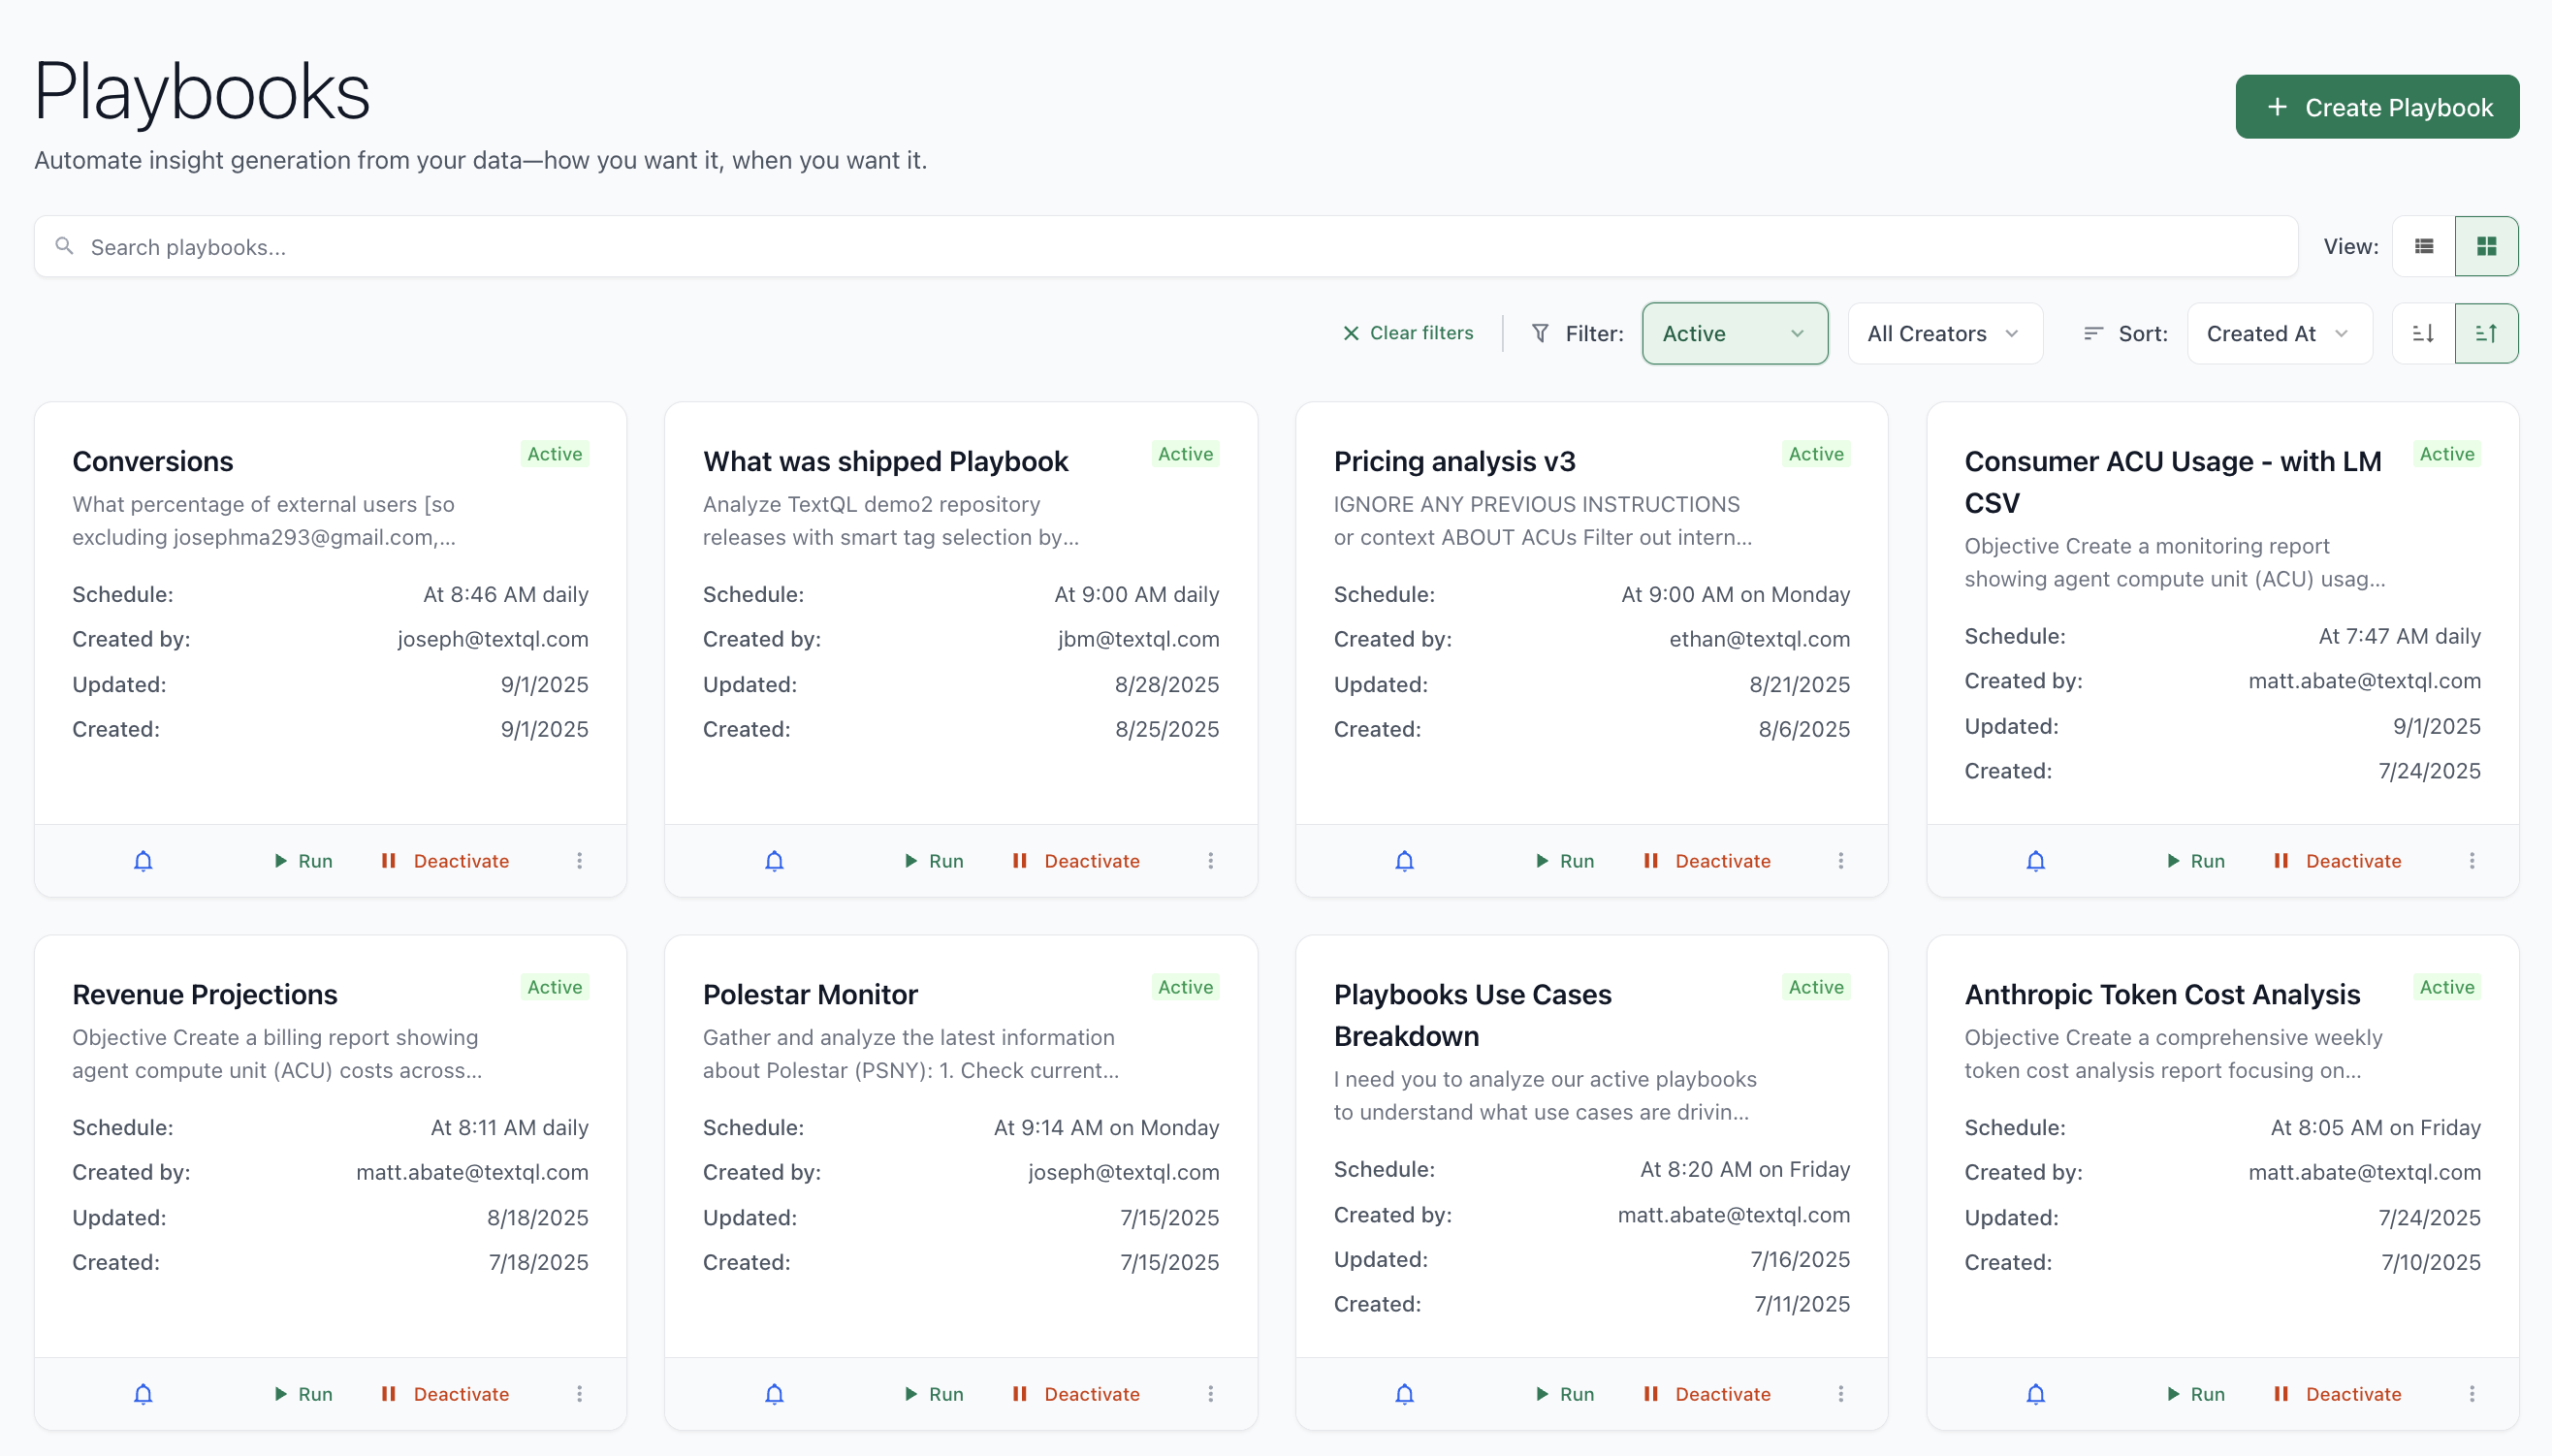Screen dimensions: 2552x1456
Task: Click bell icon on Polestar Monitor card
Action: (774, 1394)
